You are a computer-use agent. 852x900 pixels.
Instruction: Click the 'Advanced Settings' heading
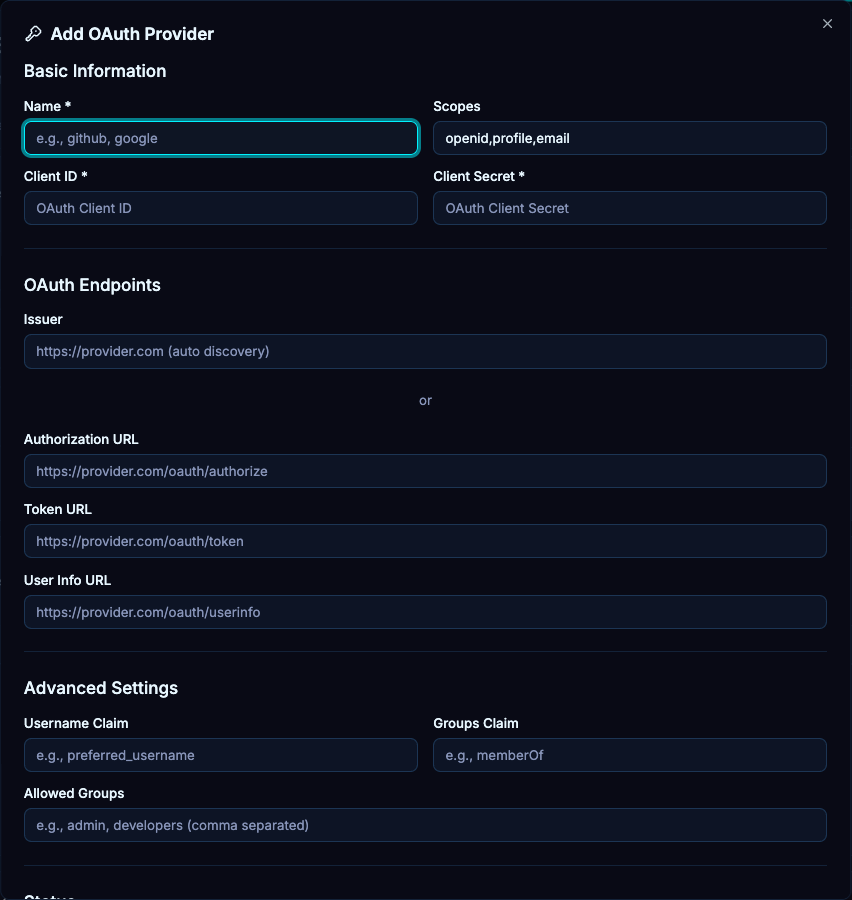(100, 688)
